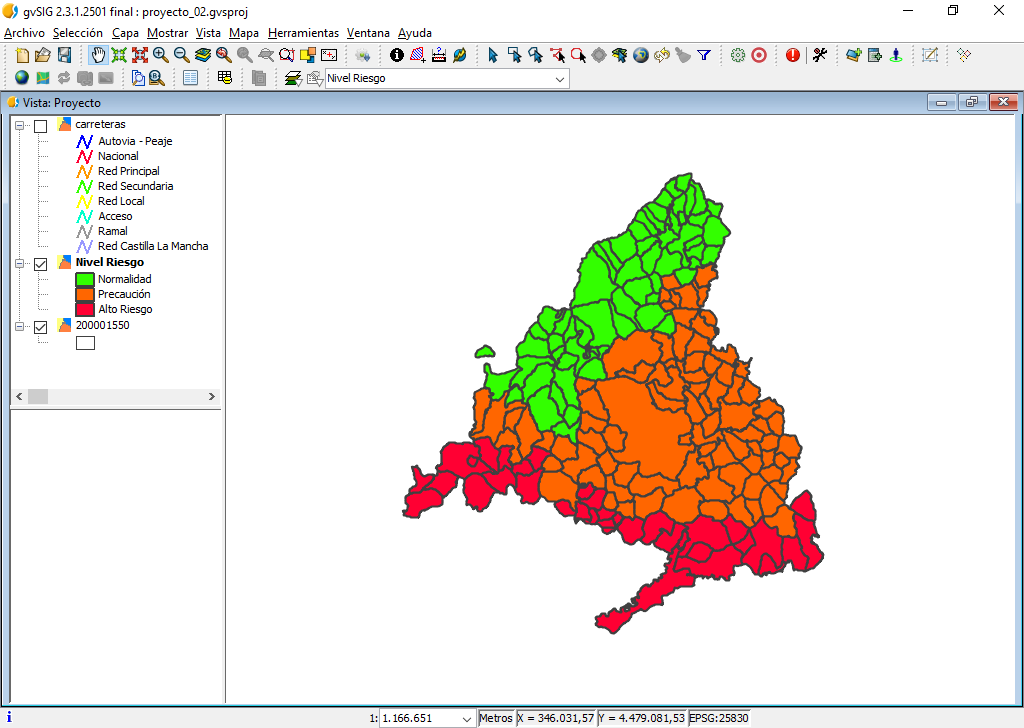Open the crossed tools Preferences icon
Viewport: 1024px width, 728px height.
(x=820, y=55)
